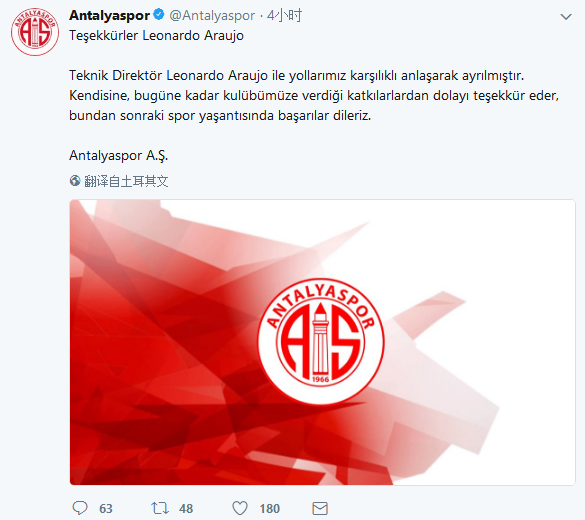Like the tweet with the heart icon
The height and width of the screenshot is (520, 585).
(x=240, y=508)
